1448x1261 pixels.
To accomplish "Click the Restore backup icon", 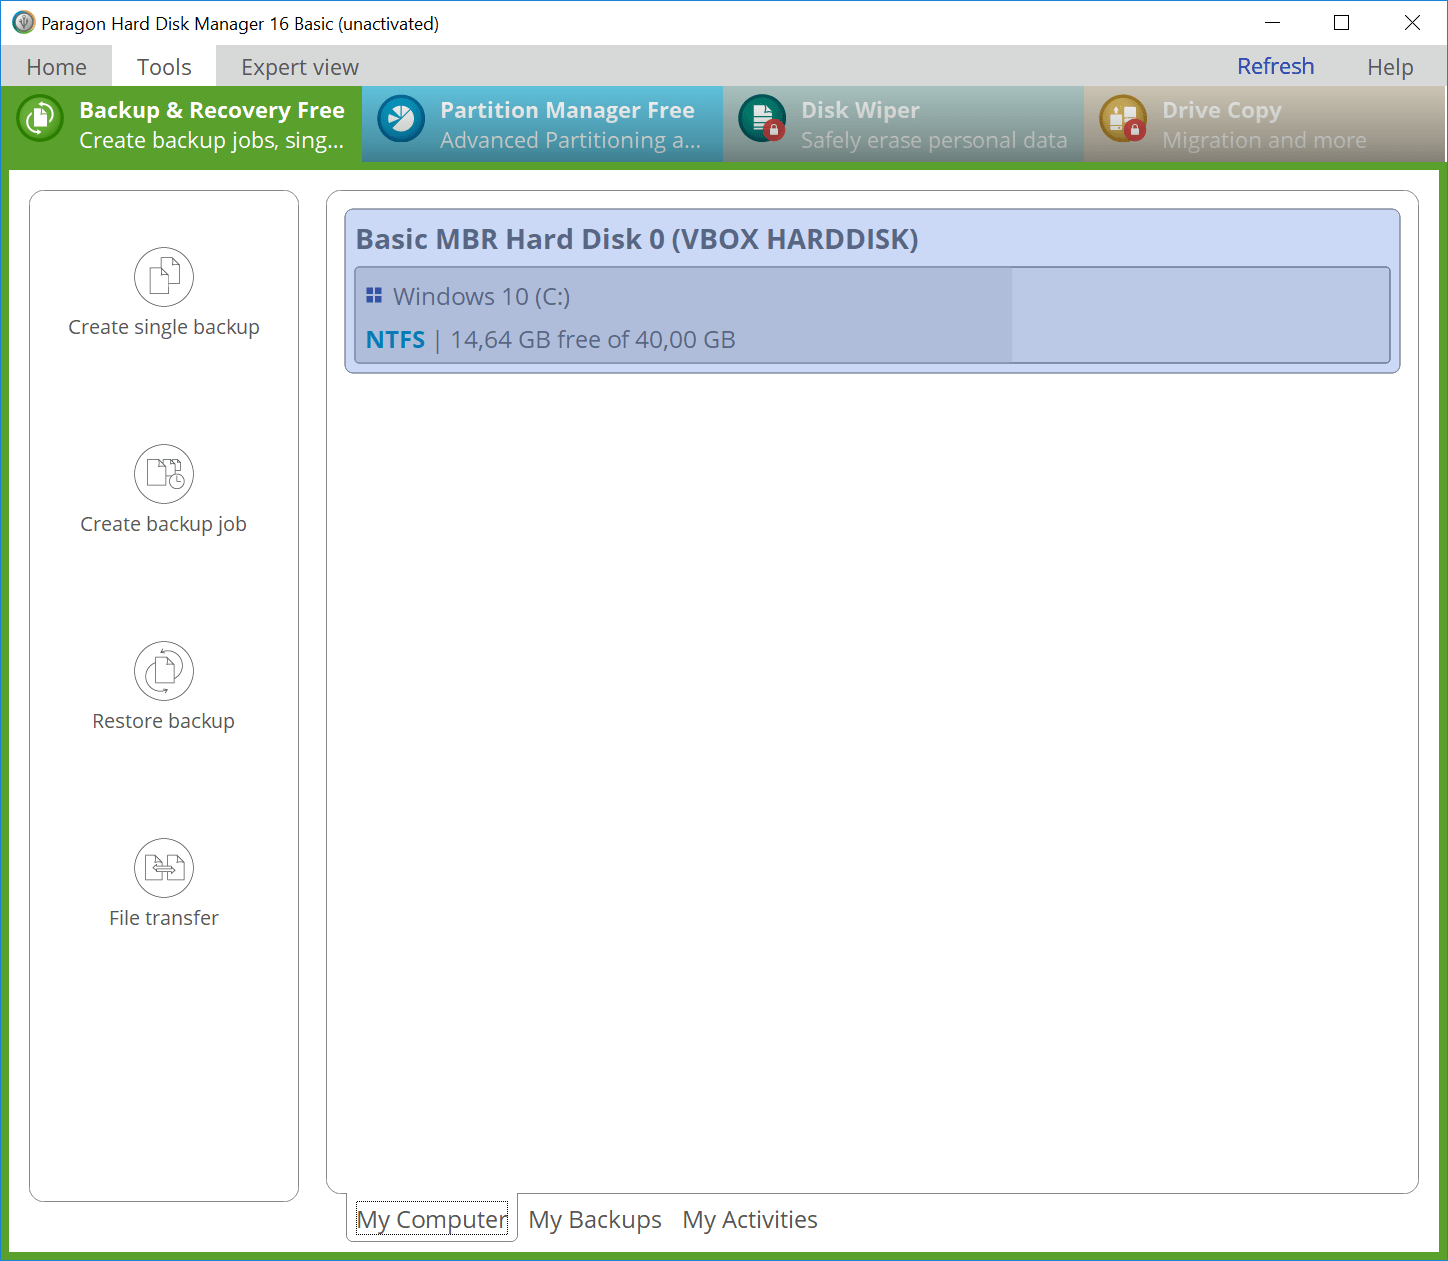I will (x=164, y=671).
